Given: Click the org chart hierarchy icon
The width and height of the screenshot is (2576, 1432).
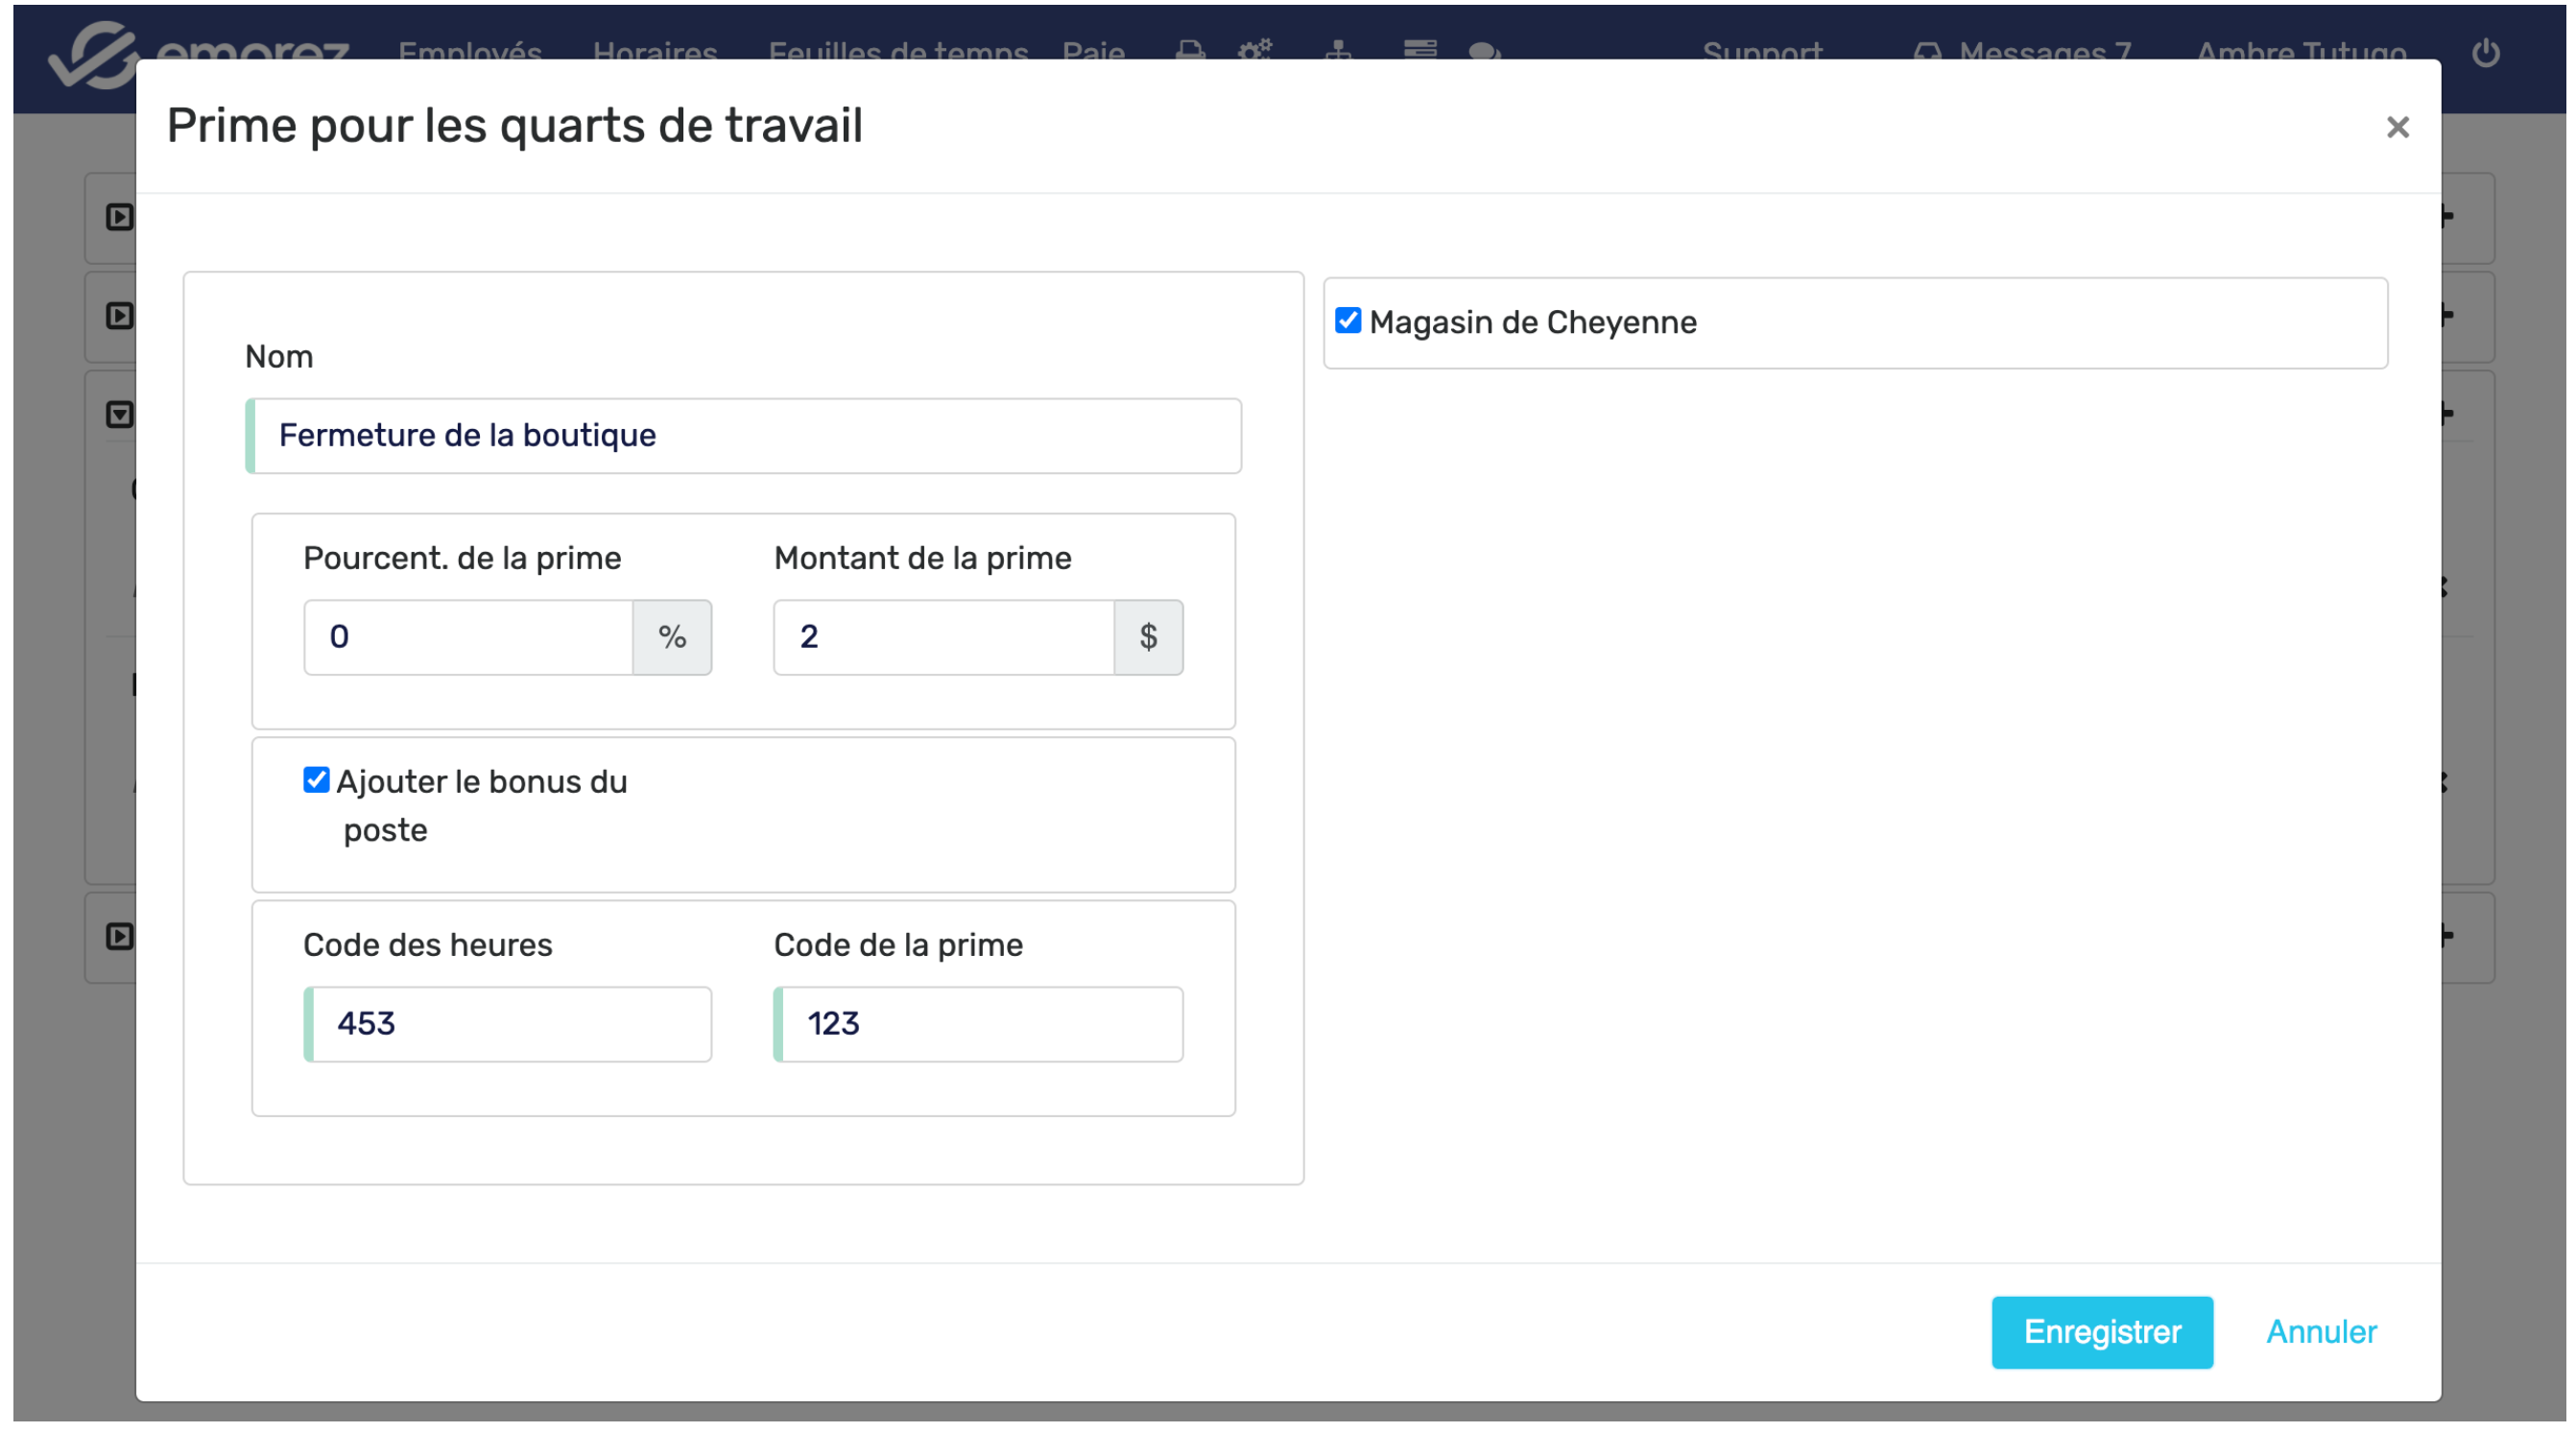Looking at the screenshot, I should point(1338,50).
